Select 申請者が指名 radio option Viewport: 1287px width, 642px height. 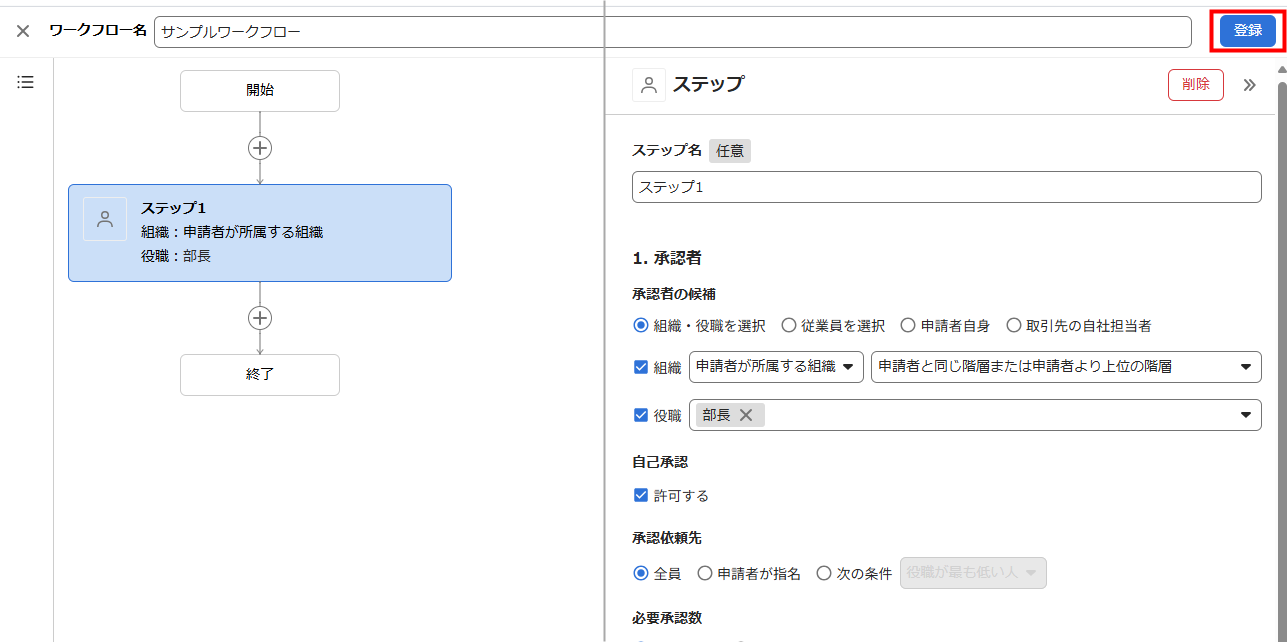click(x=705, y=573)
